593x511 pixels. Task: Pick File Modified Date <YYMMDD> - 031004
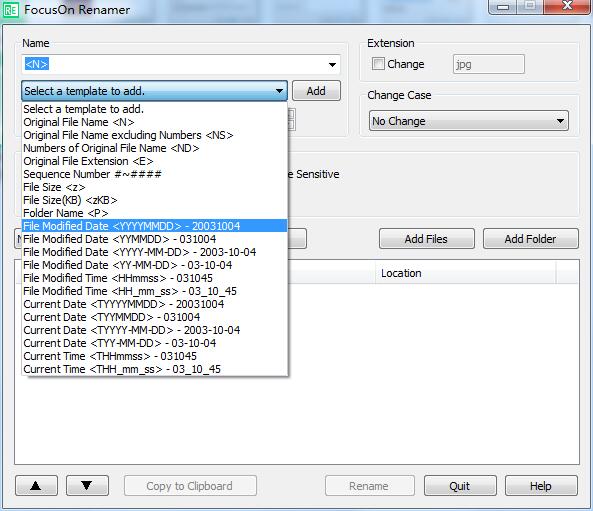tap(155, 239)
